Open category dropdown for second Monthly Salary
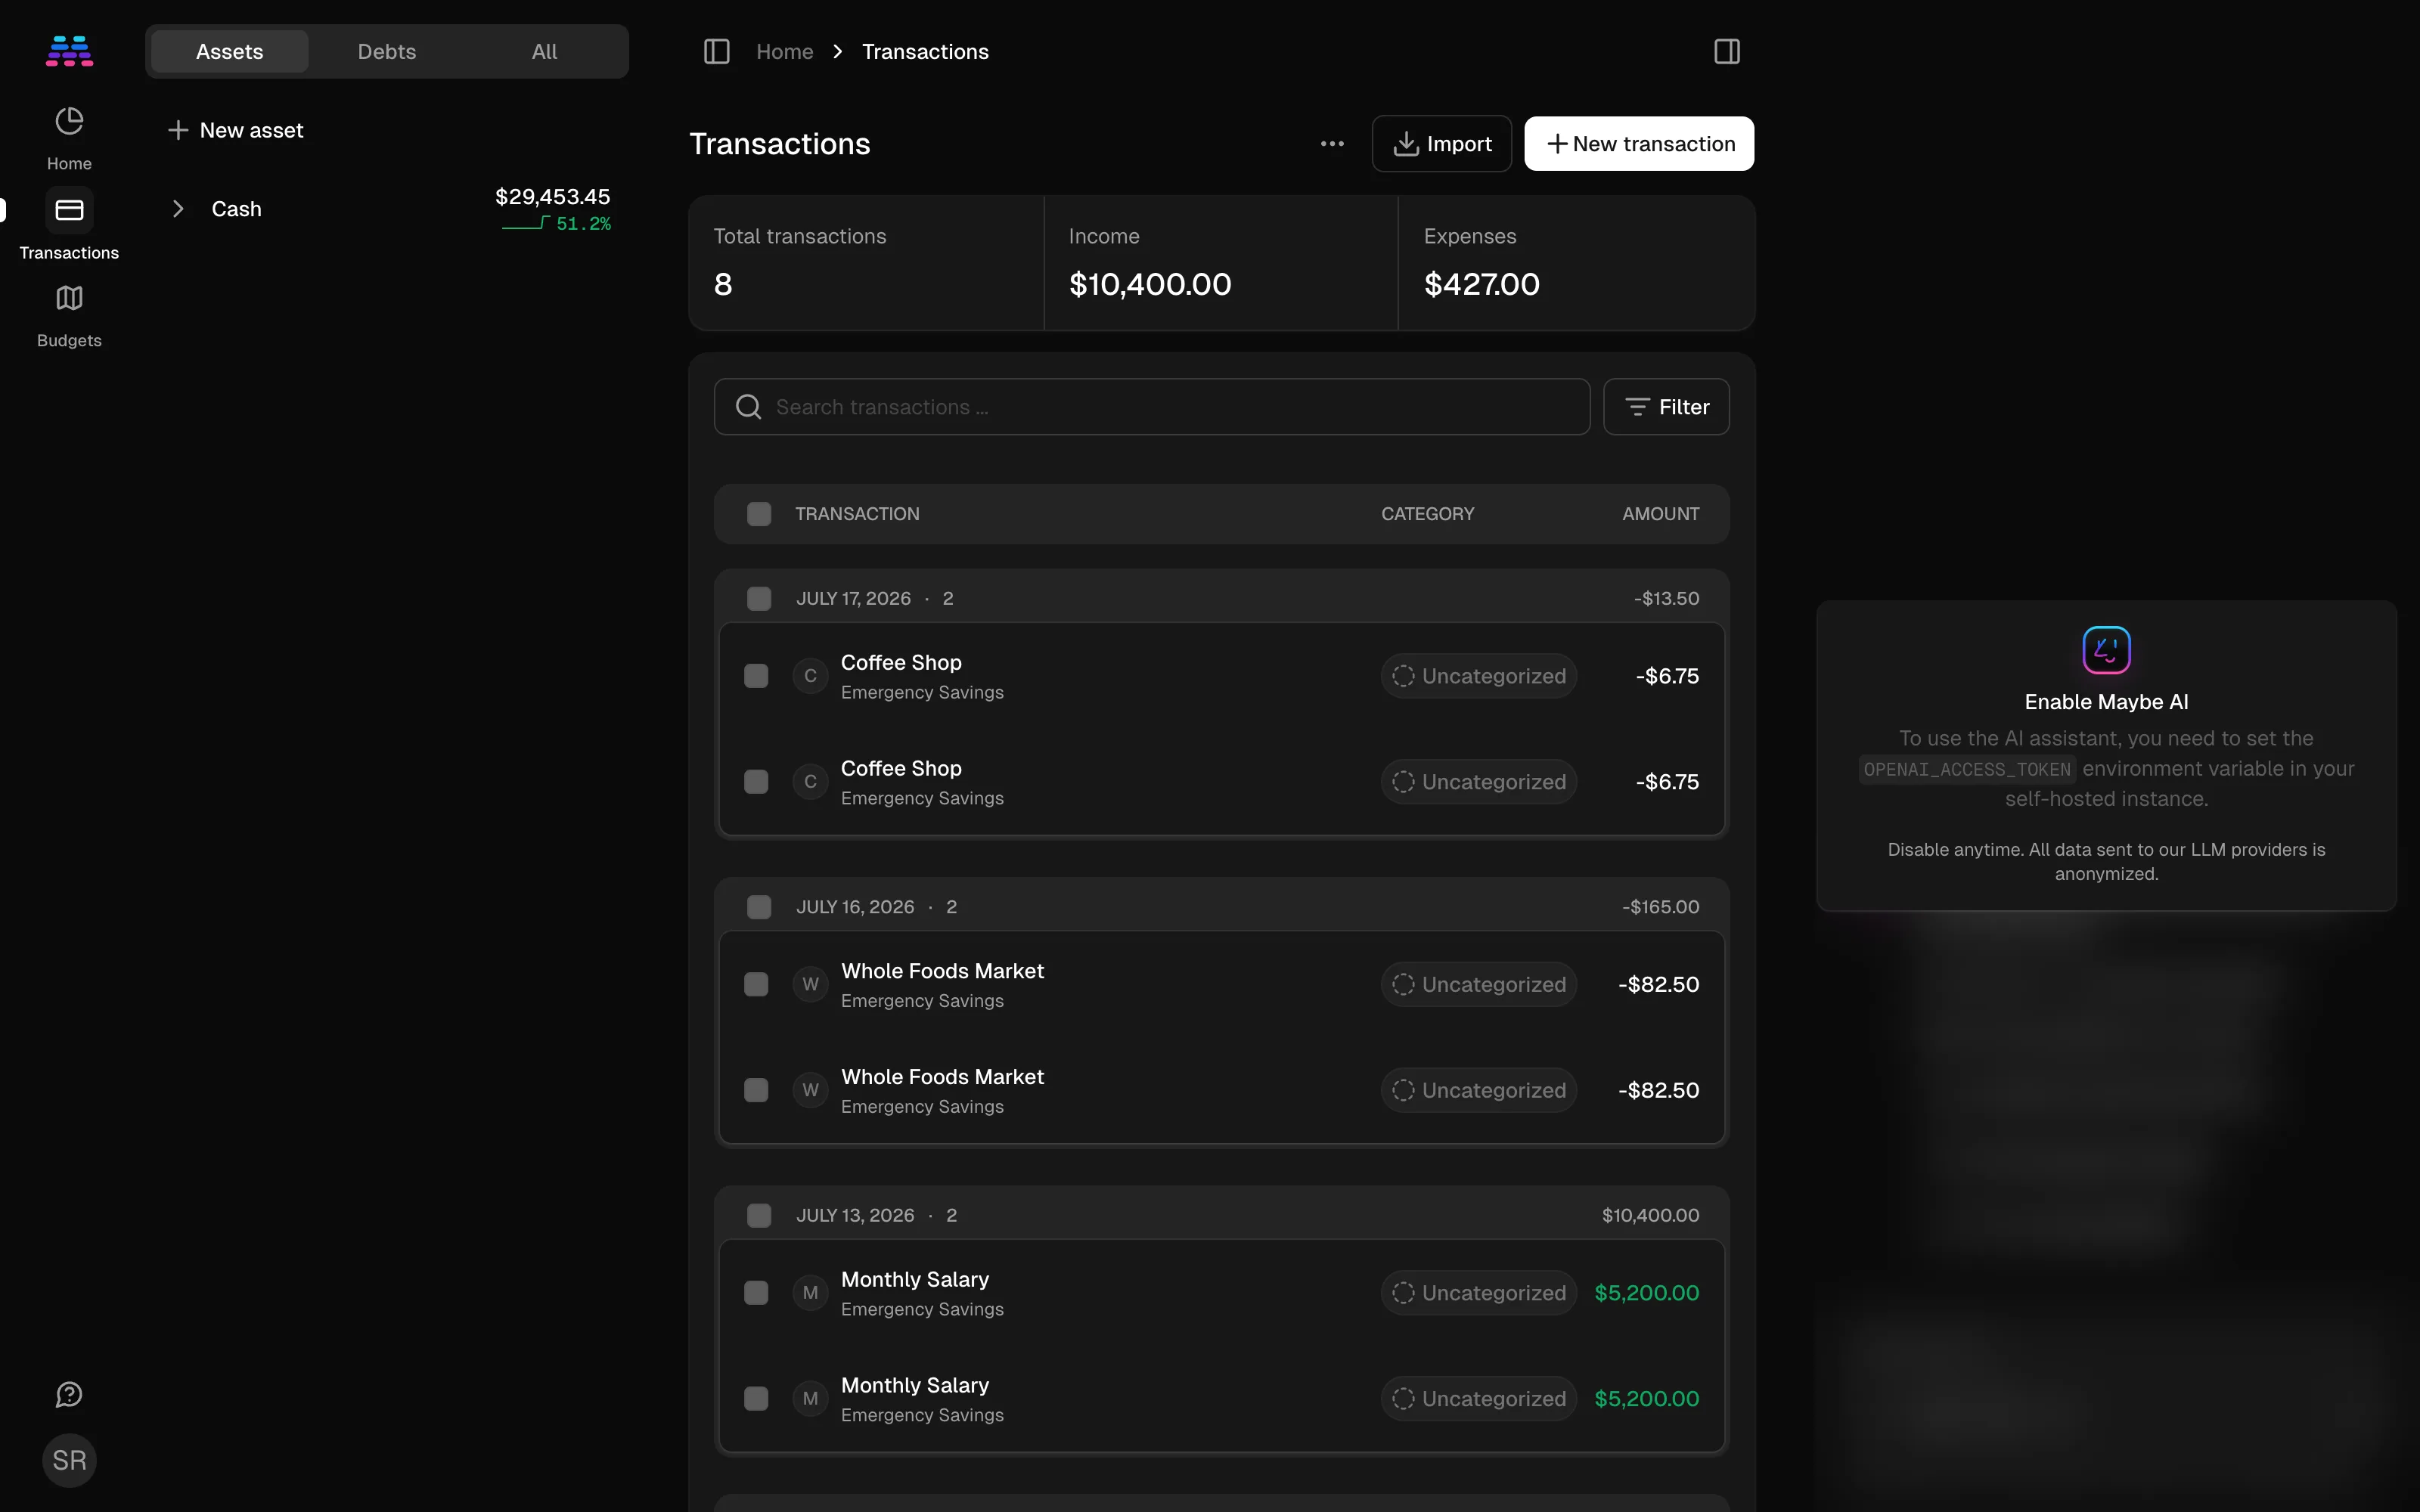Viewport: 2420px width, 1512px height. tap(1479, 1399)
